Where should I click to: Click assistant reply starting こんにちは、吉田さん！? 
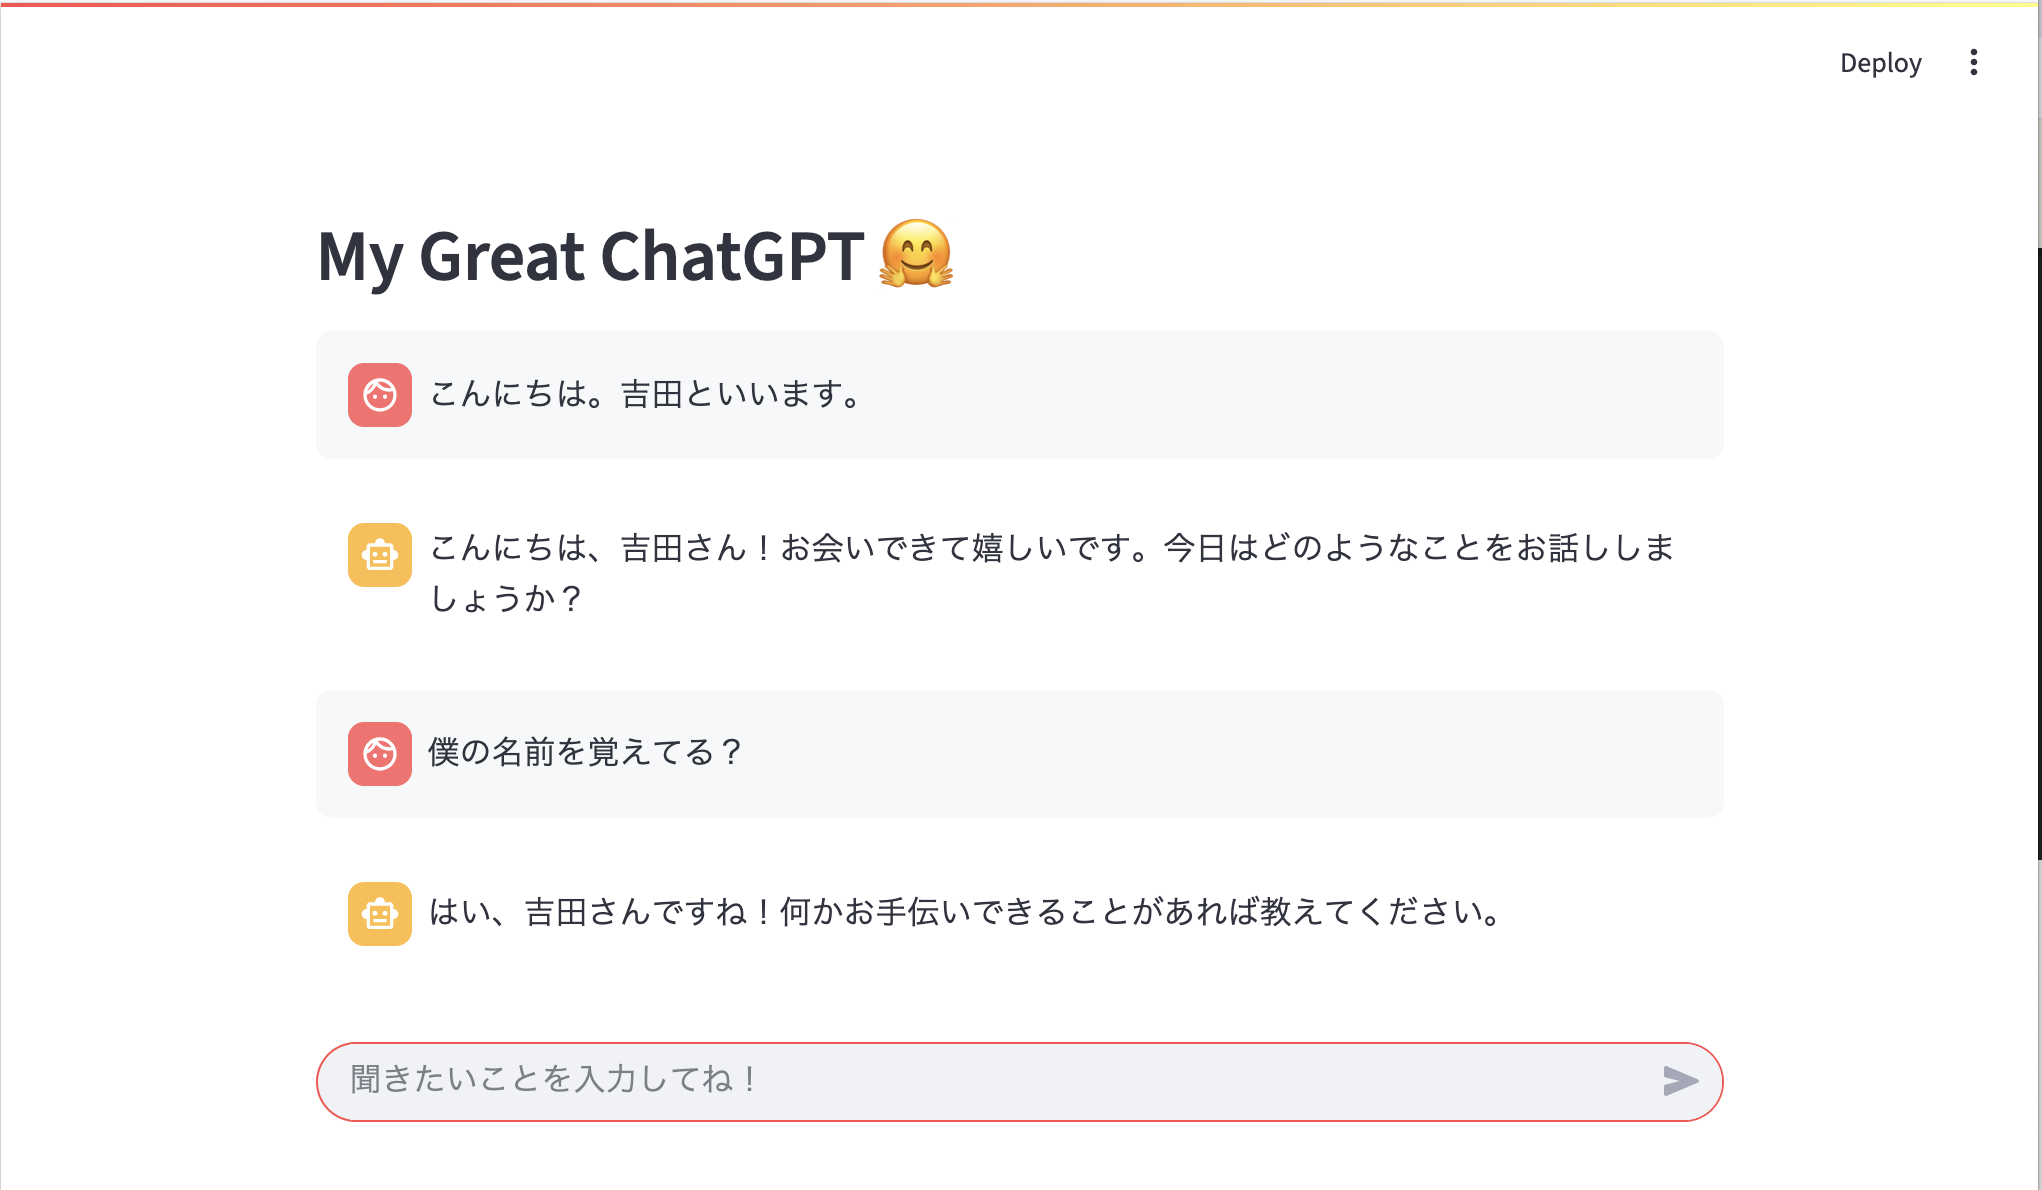(x=1052, y=573)
